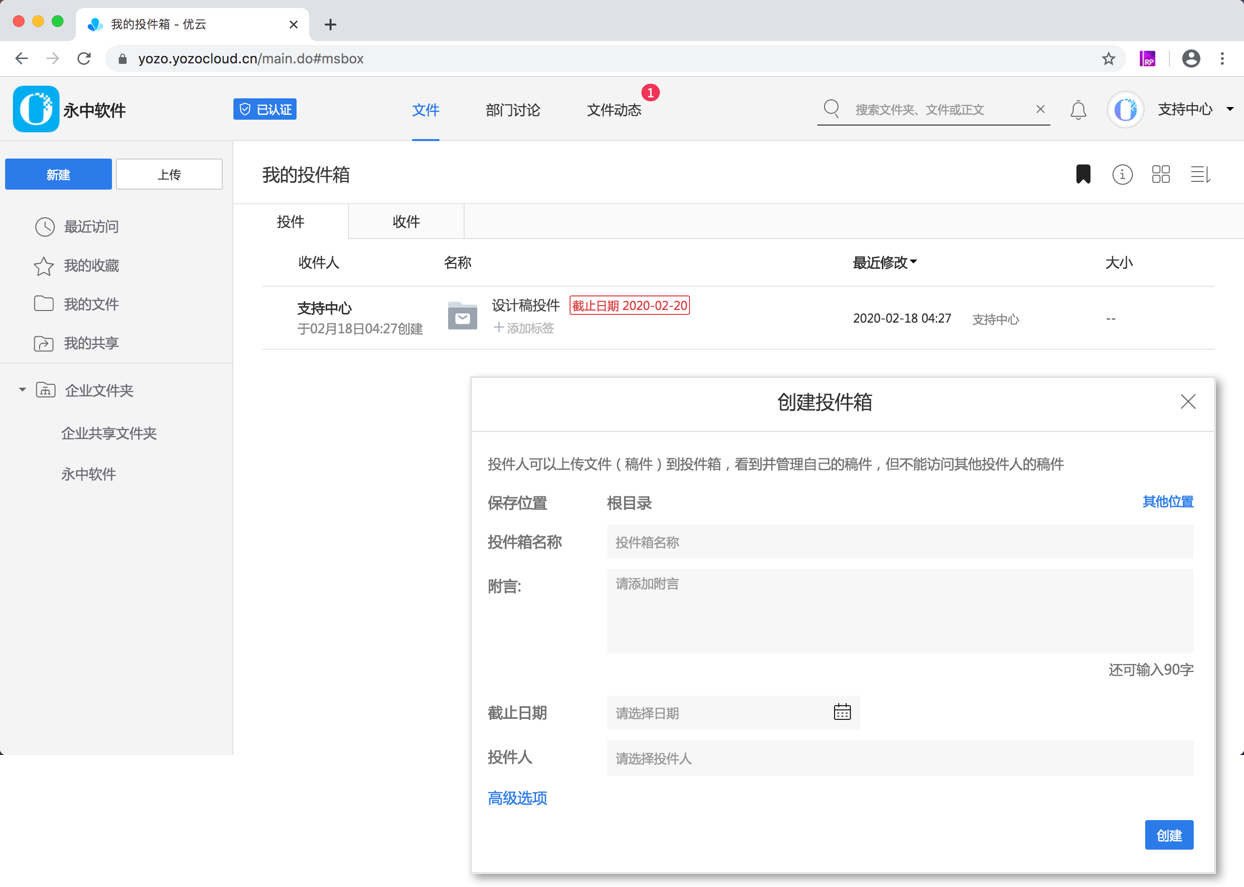Focus the 投件箱名称 input field

click(900, 542)
